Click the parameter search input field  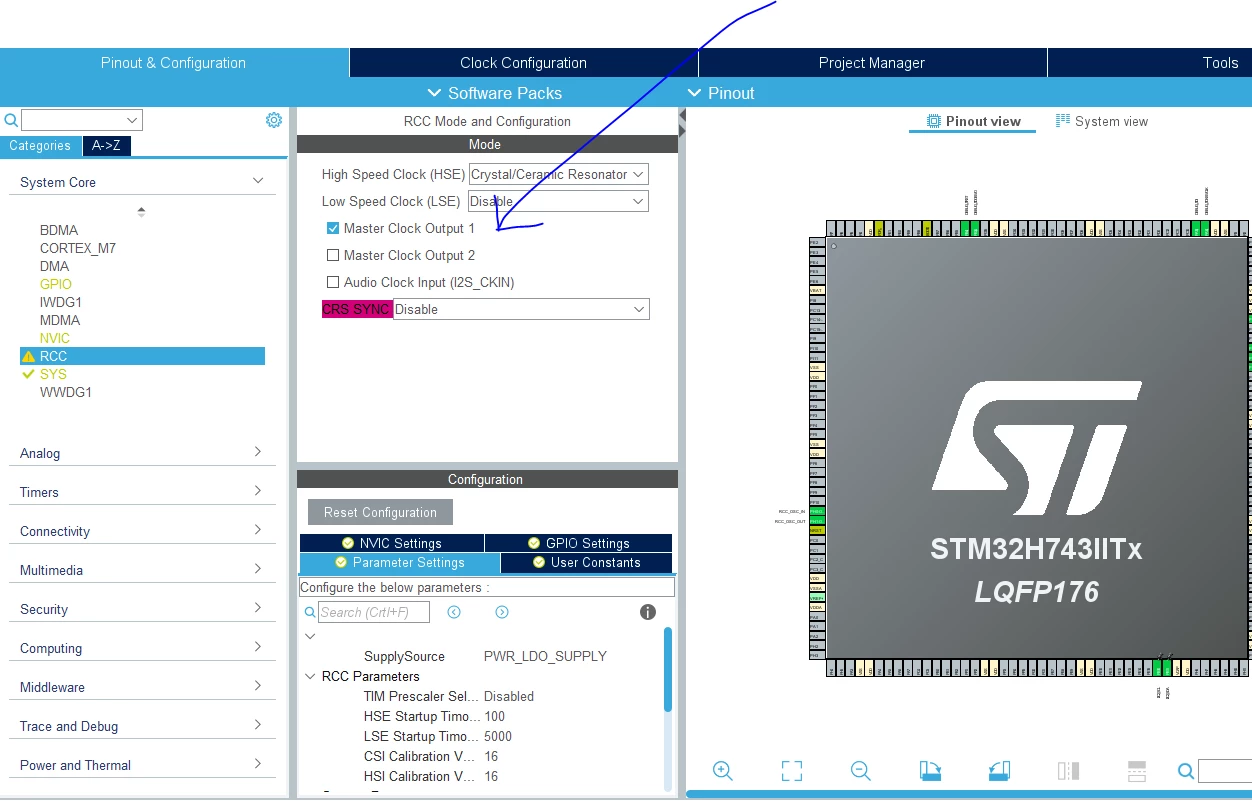click(x=374, y=612)
